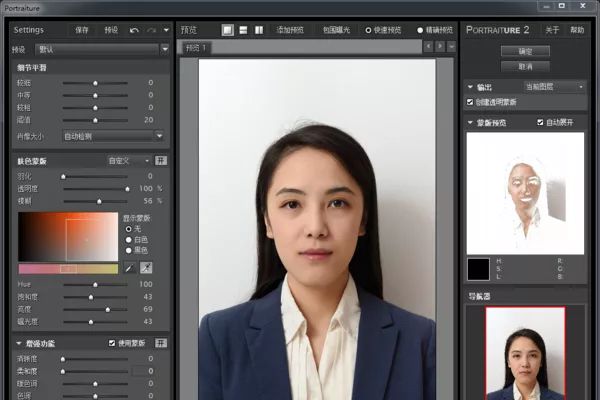The height and width of the screenshot is (400, 600).
Task: Select 无 show-mask radio option
Action: pos(129,229)
